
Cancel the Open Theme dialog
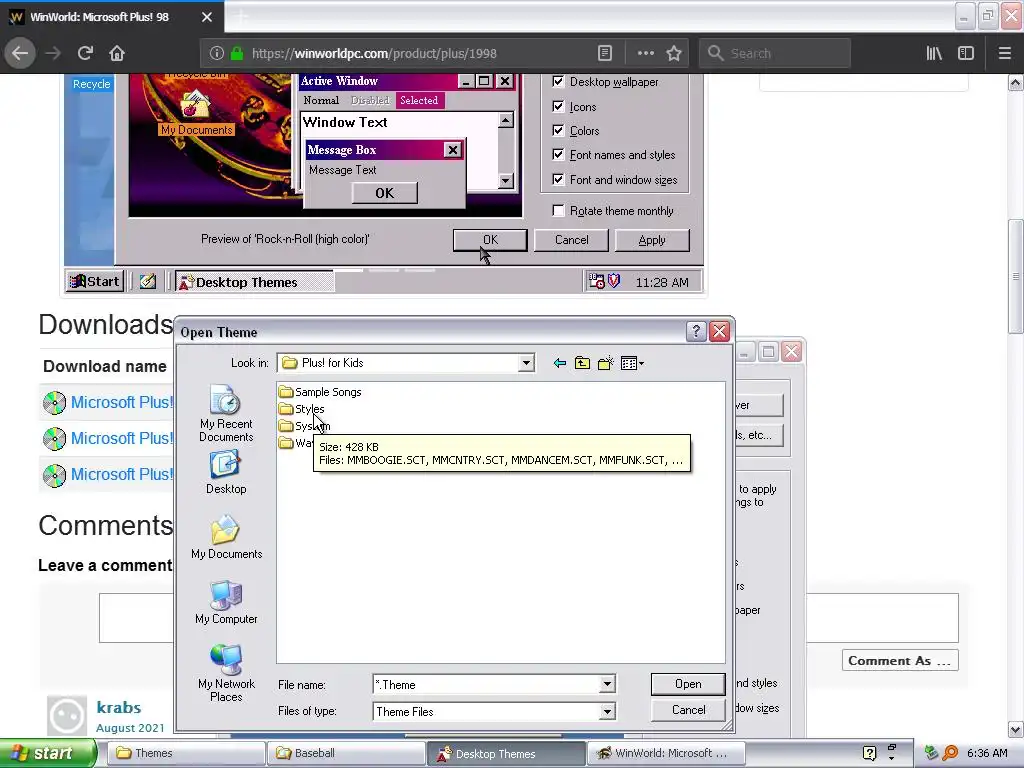point(688,710)
